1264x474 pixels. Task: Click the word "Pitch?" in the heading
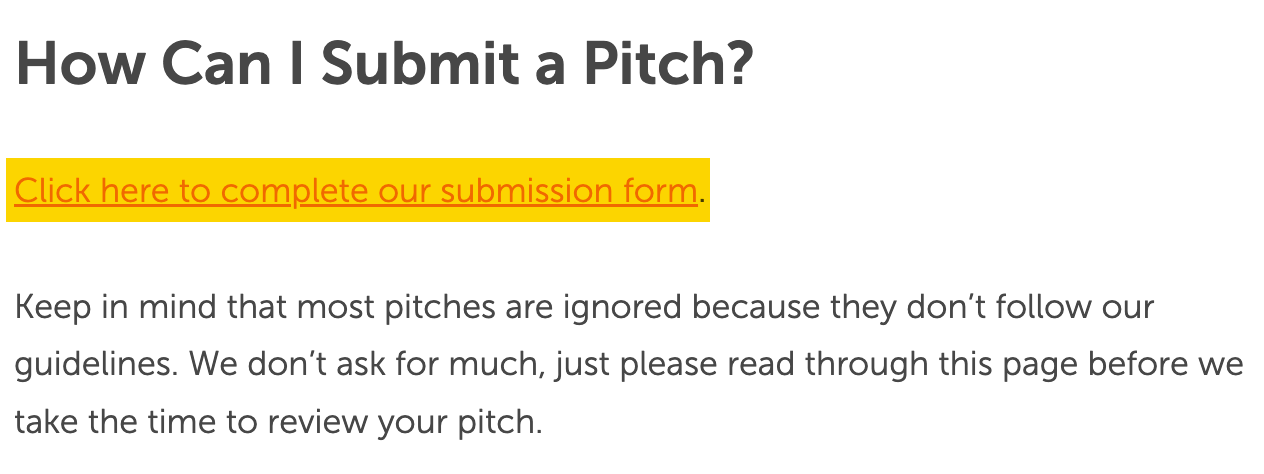pyautogui.click(x=667, y=65)
